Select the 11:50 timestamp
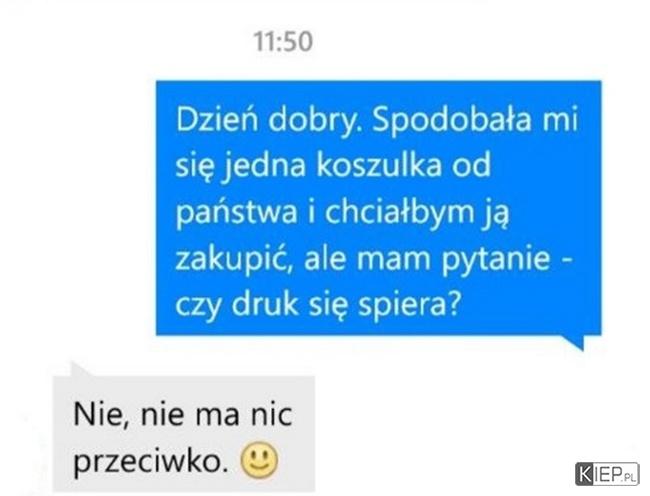The height and width of the screenshot is (496, 650). point(283,41)
